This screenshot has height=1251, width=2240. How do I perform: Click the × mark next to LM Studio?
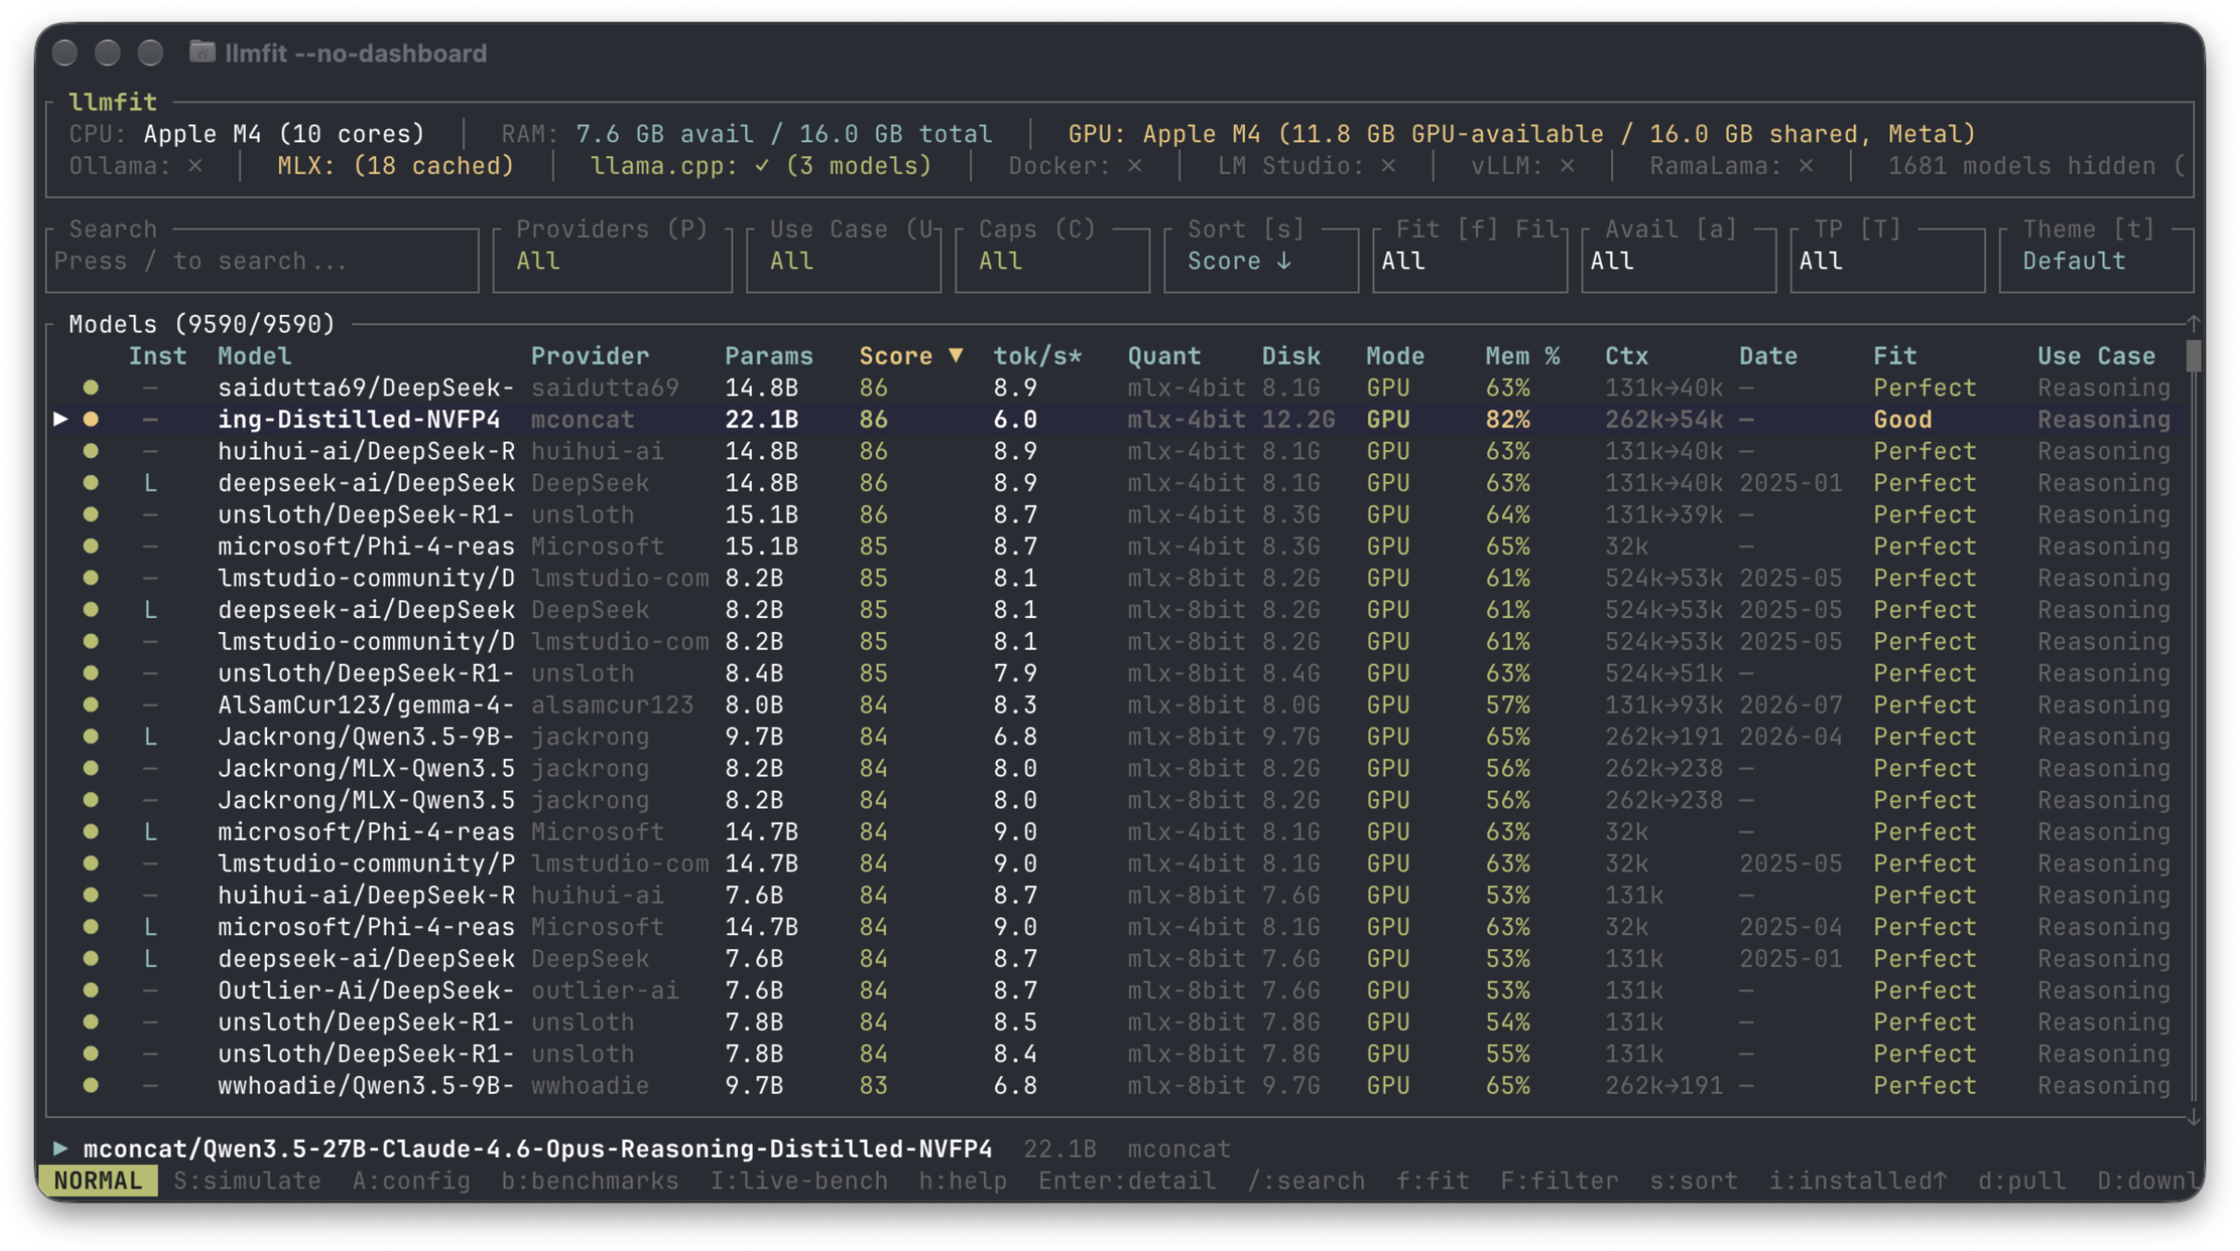(x=1388, y=166)
